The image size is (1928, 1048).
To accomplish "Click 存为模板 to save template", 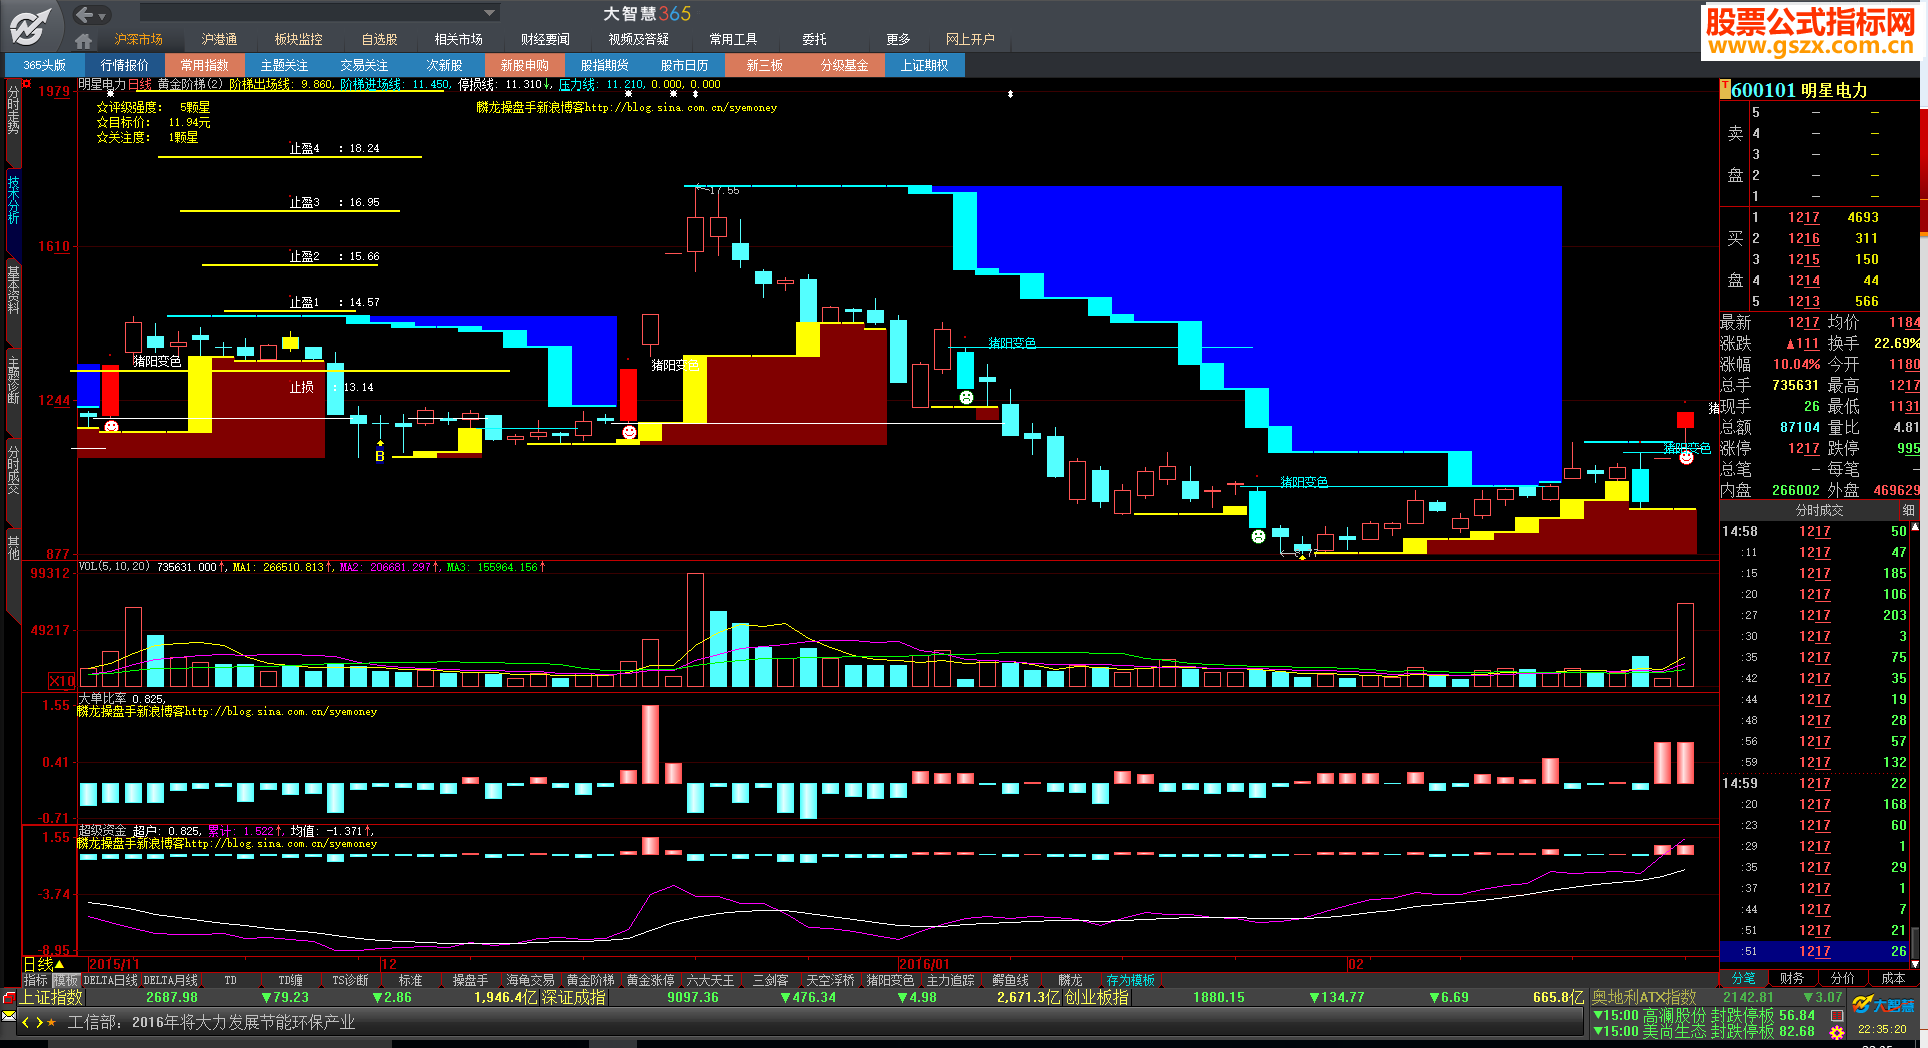I will [1130, 980].
